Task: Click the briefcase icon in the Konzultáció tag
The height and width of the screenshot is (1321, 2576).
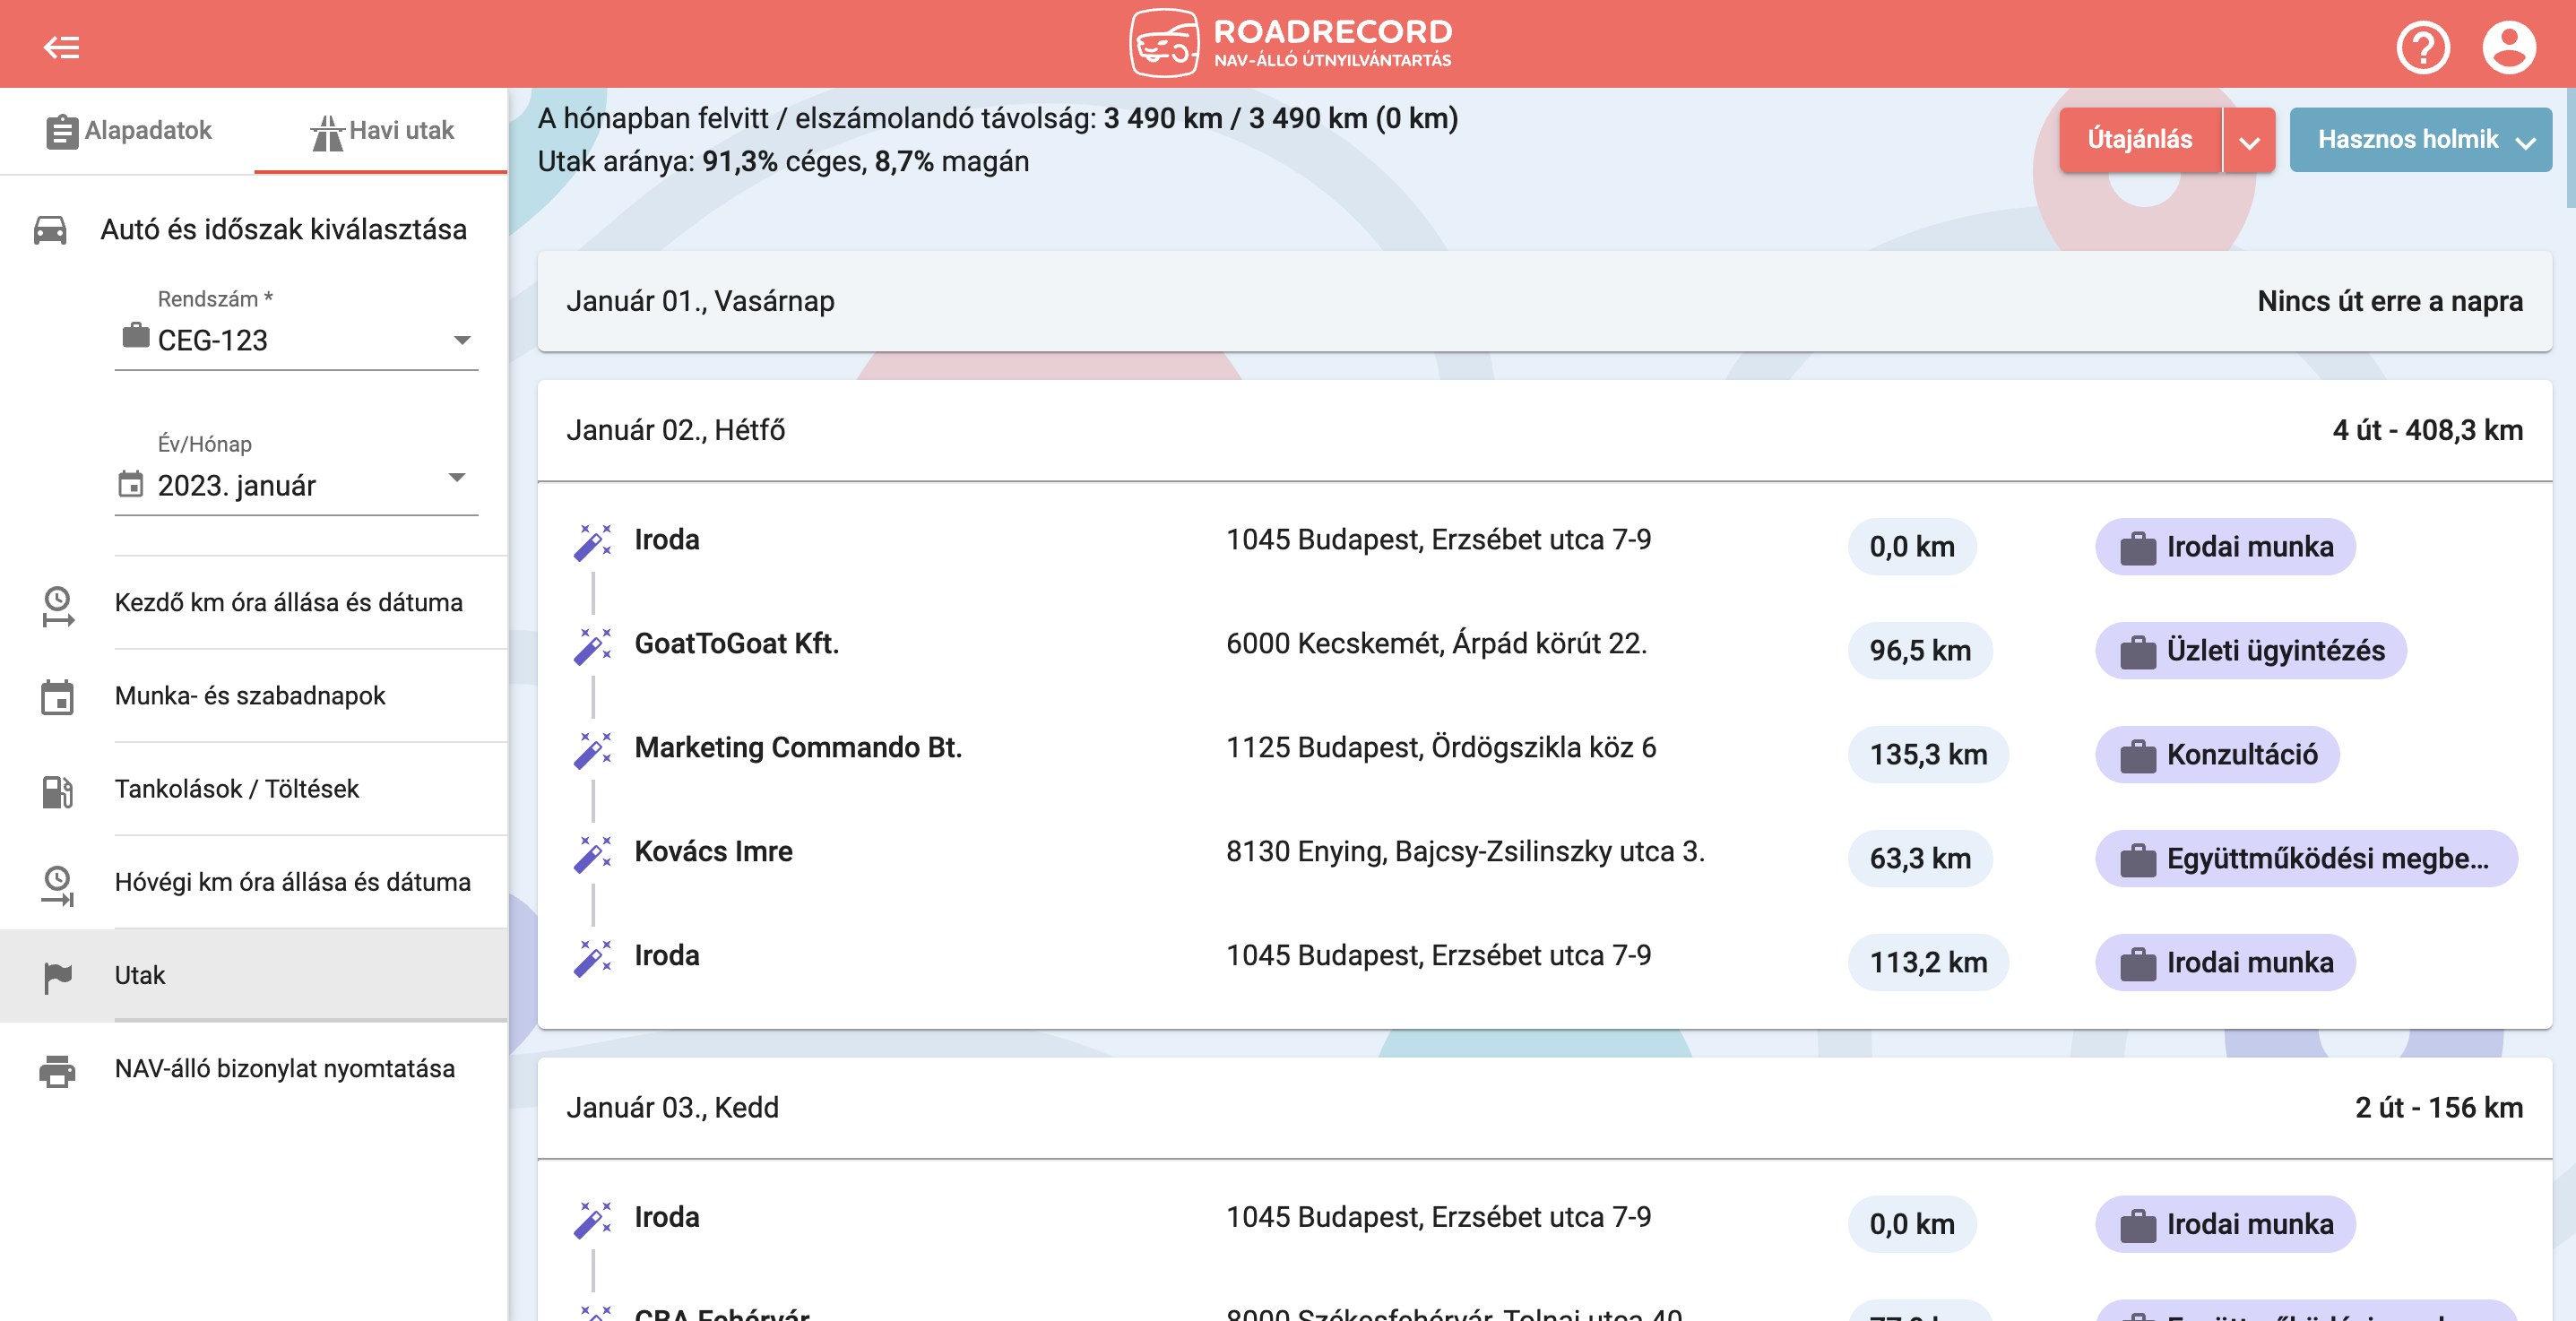Action: pyautogui.click(x=2137, y=756)
